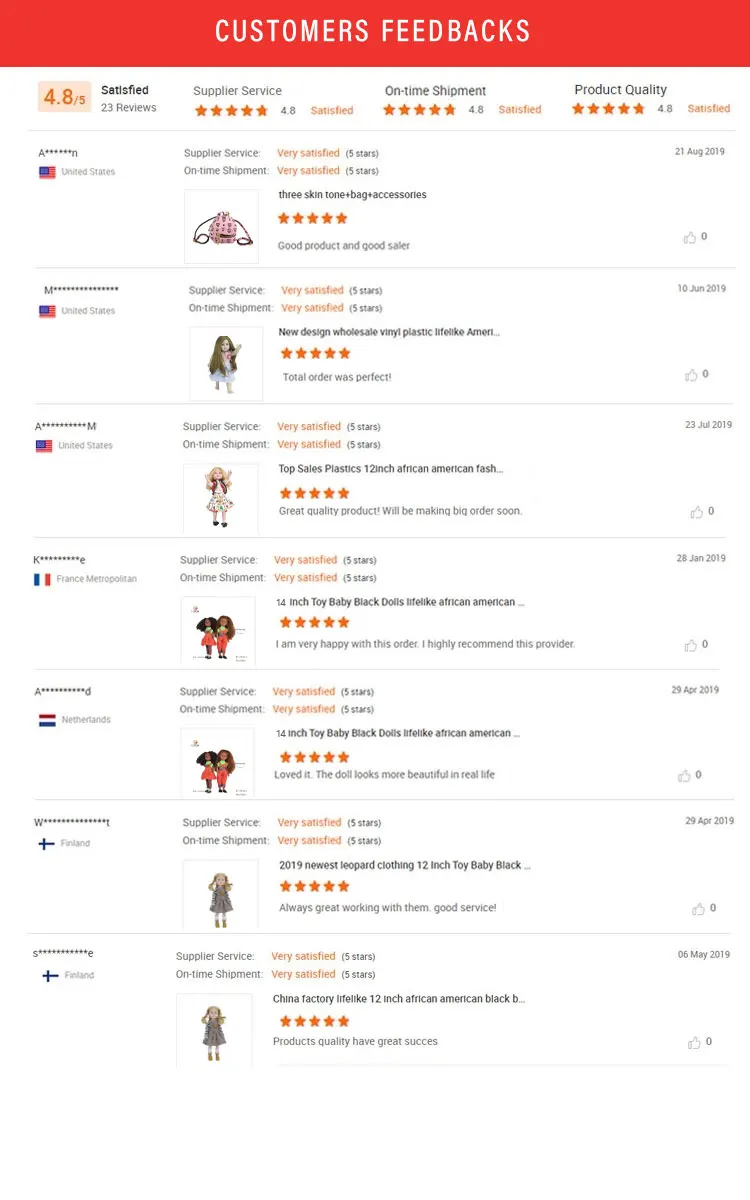Image resolution: width=750 pixels, height=1200 pixels.
Task: Open 'three skin tone+bag+accessories' product link
Action: [x=352, y=195]
